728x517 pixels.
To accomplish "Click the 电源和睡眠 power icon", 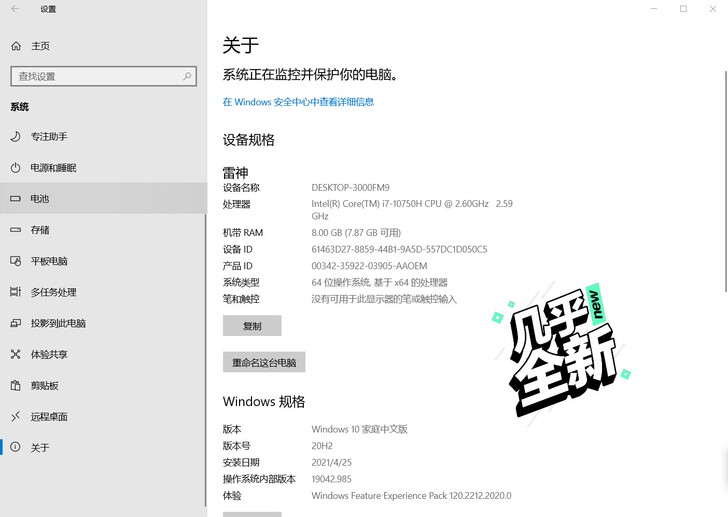I will pos(15,168).
